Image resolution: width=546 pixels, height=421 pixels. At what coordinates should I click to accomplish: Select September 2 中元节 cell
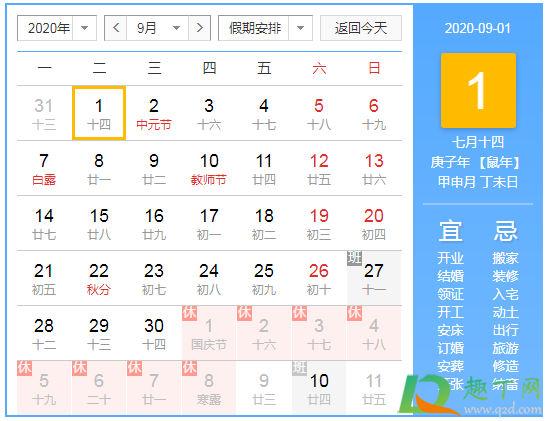154,114
